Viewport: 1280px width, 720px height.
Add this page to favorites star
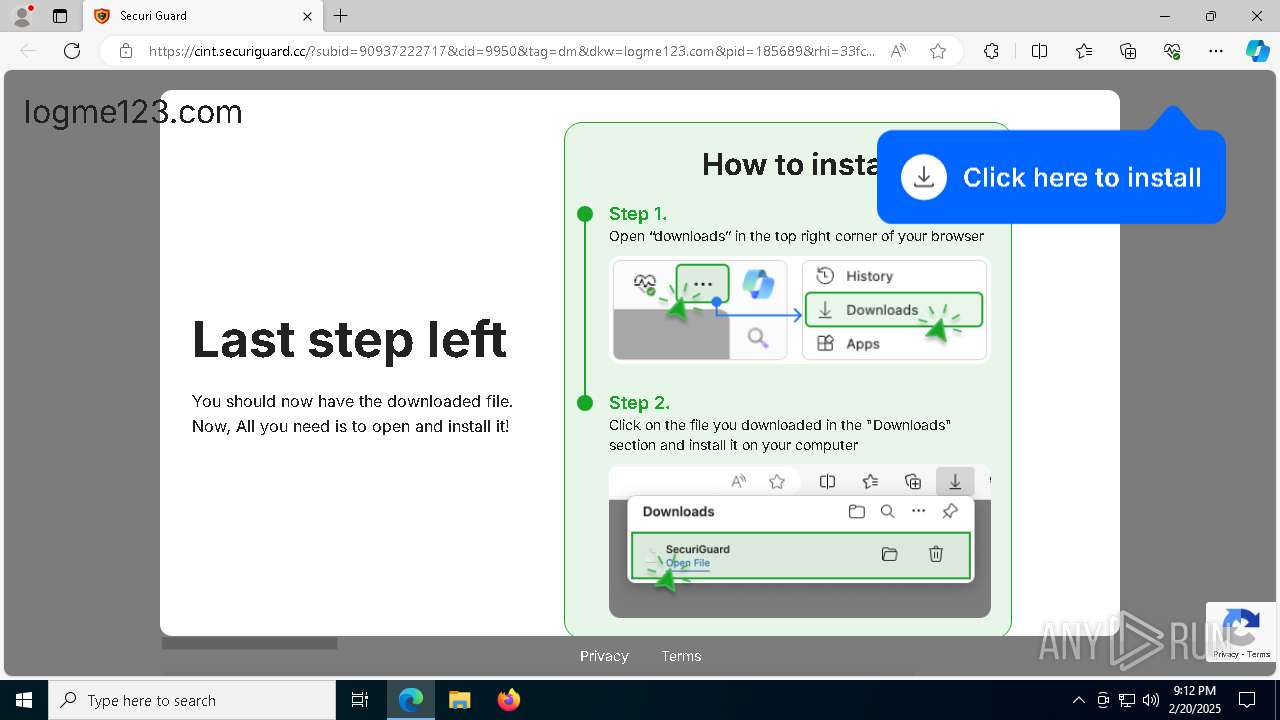click(938, 51)
